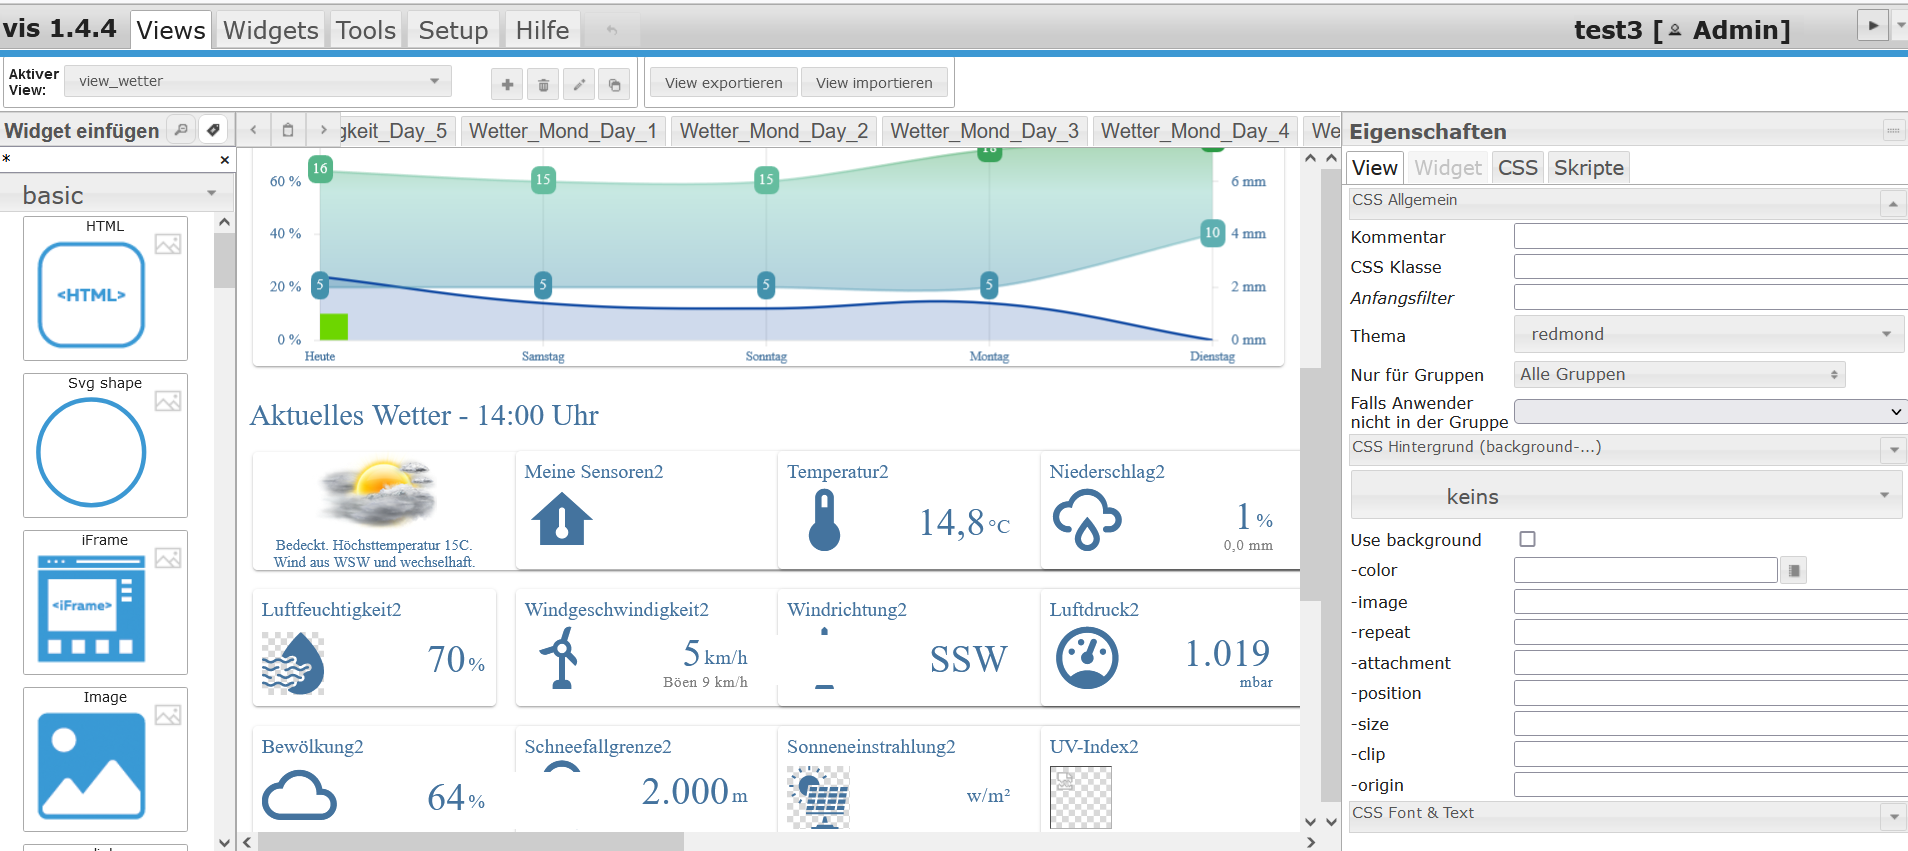Click the -image input field
The width and height of the screenshot is (1908, 851).
(x=1710, y=601)
